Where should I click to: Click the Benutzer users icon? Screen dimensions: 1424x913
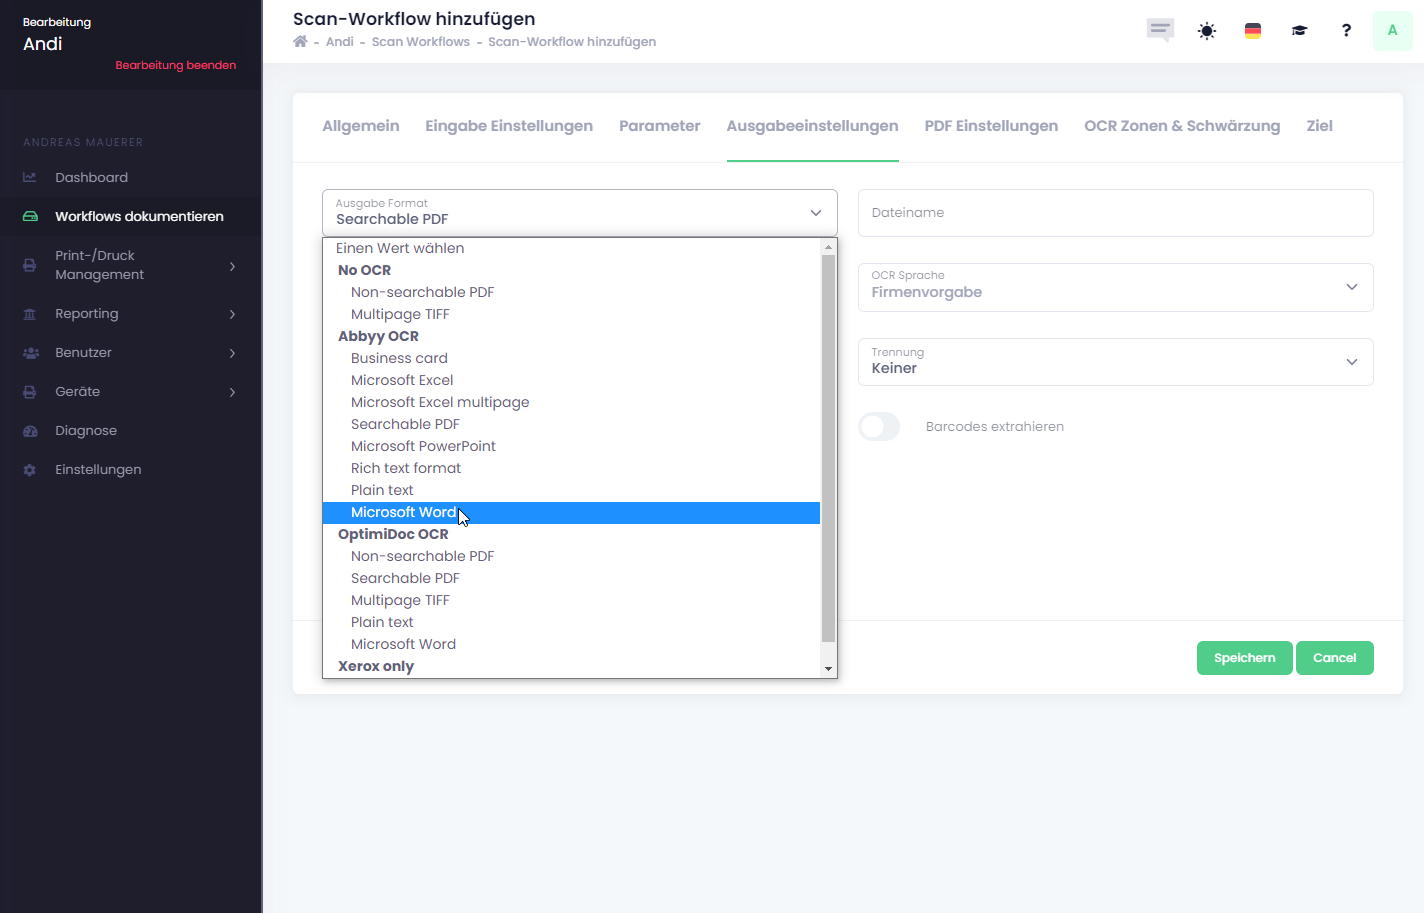30,353
